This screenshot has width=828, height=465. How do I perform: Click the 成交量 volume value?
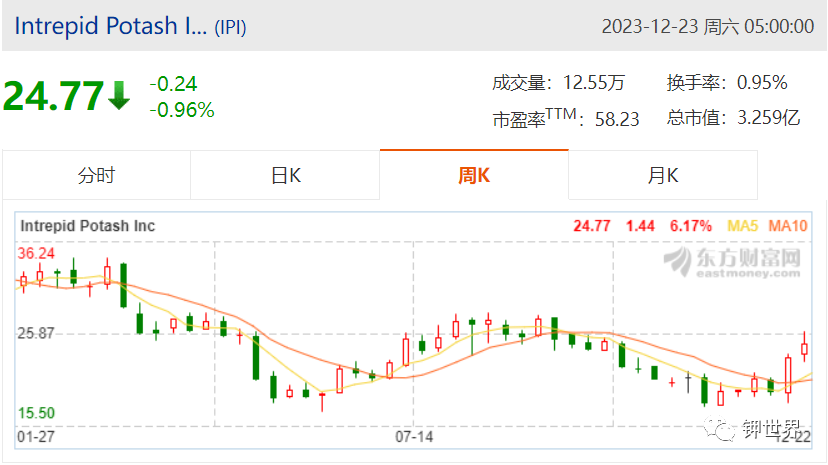point(594,83)
